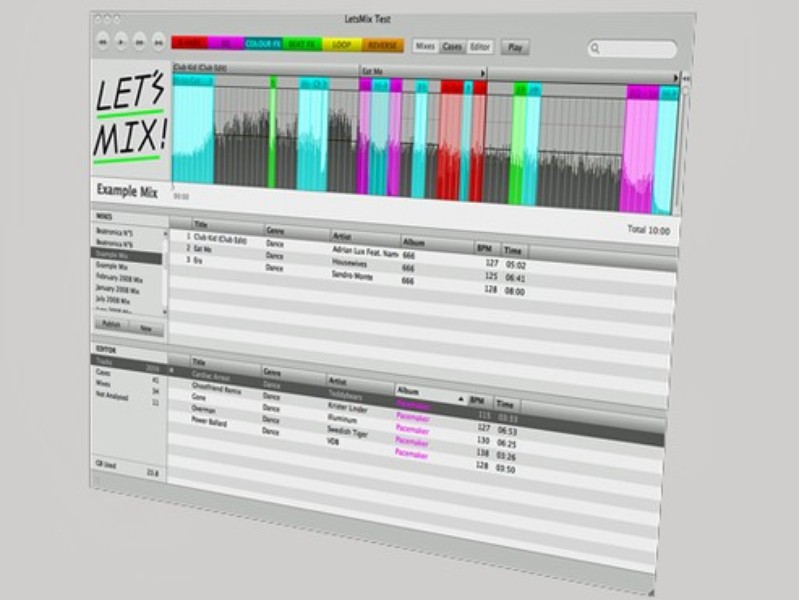Viewport: 799px width, 600px height.
Task: Sort mix tracklist by Genre header
Action: pos(297,232)
